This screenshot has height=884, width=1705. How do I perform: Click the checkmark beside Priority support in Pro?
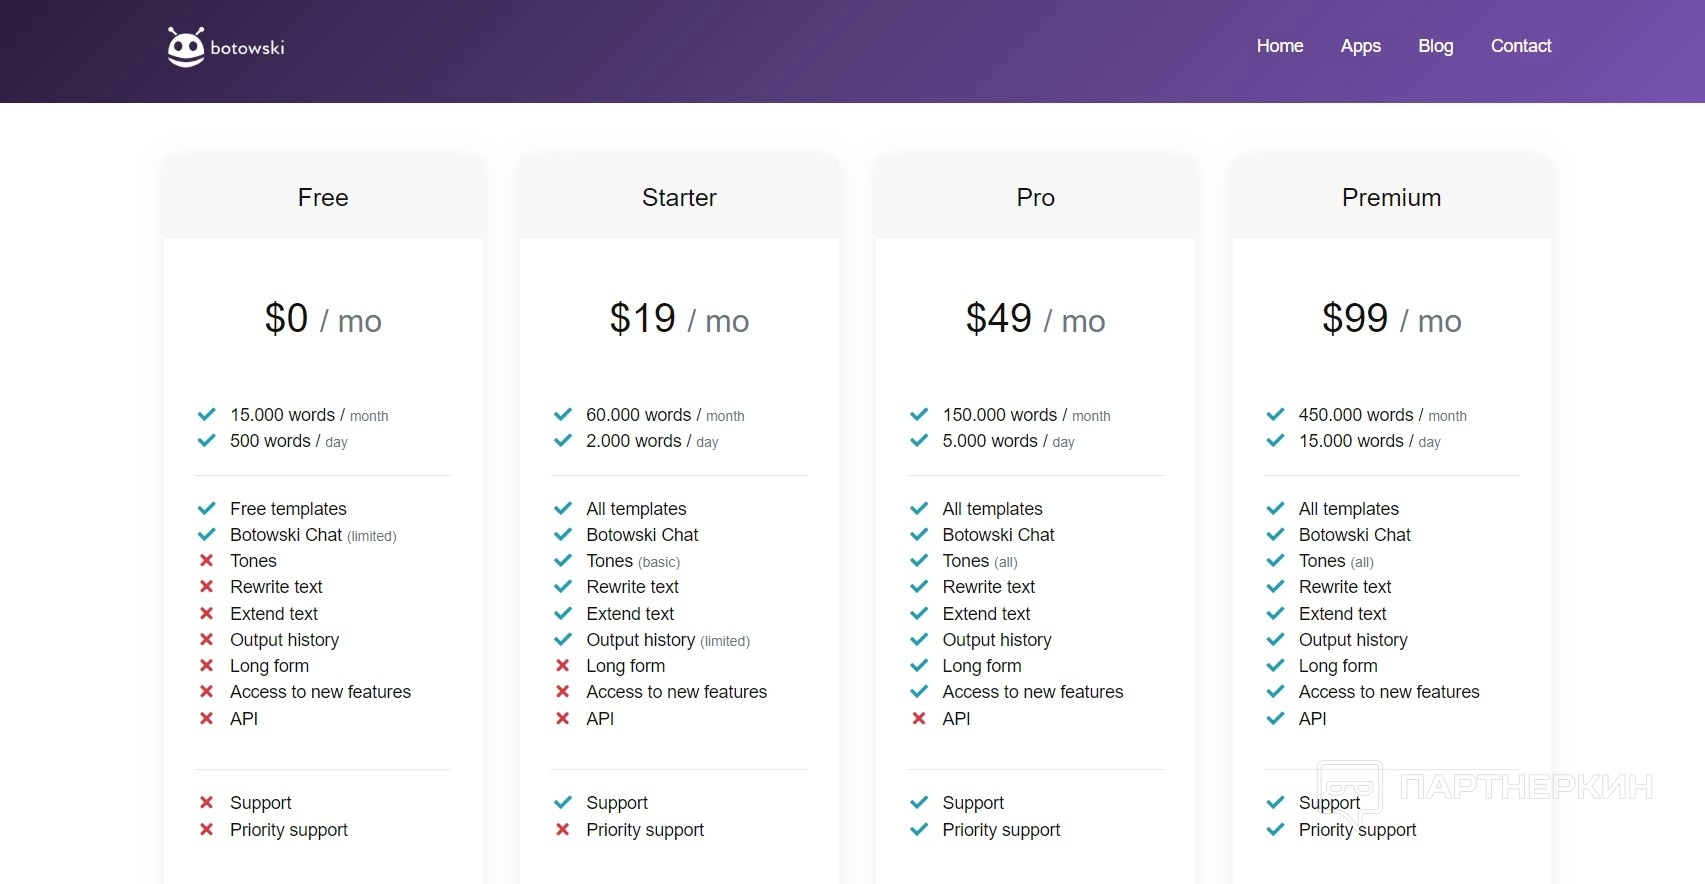coord(919,829)
